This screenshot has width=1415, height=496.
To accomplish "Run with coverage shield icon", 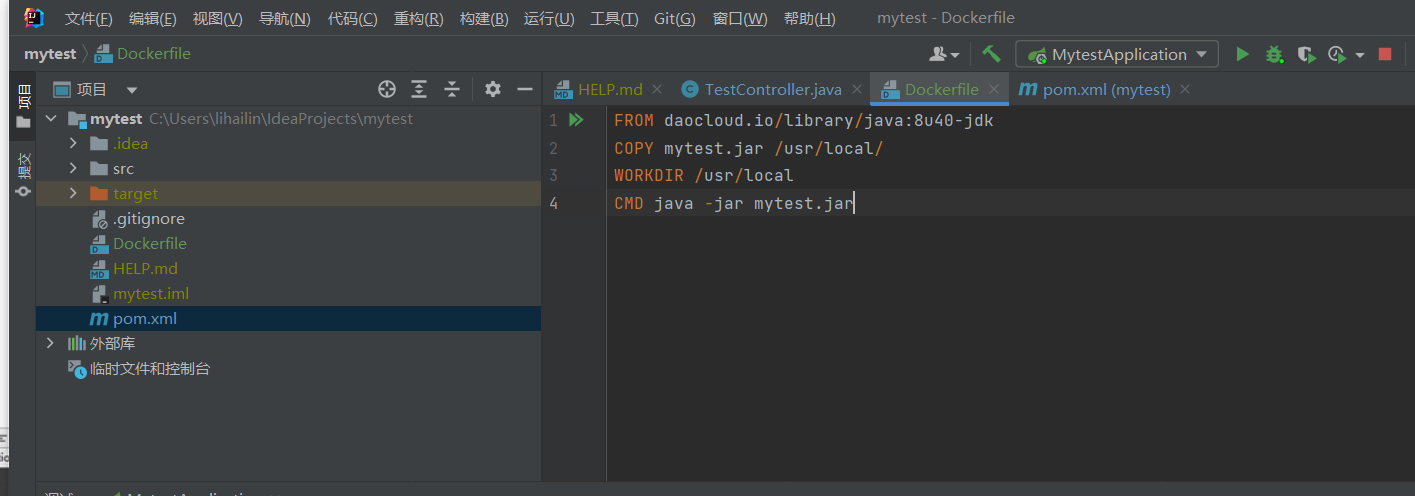I will [1305, 54].
